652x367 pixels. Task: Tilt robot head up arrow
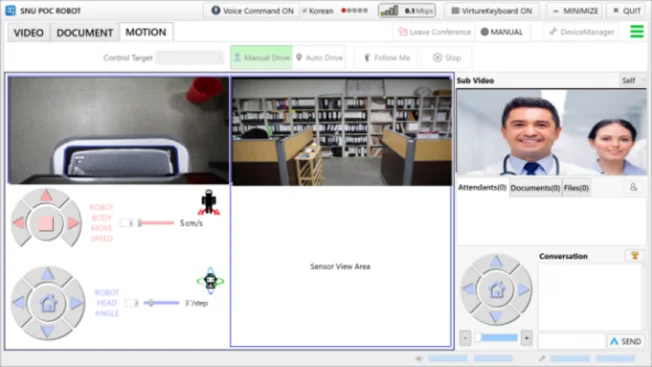47,274
